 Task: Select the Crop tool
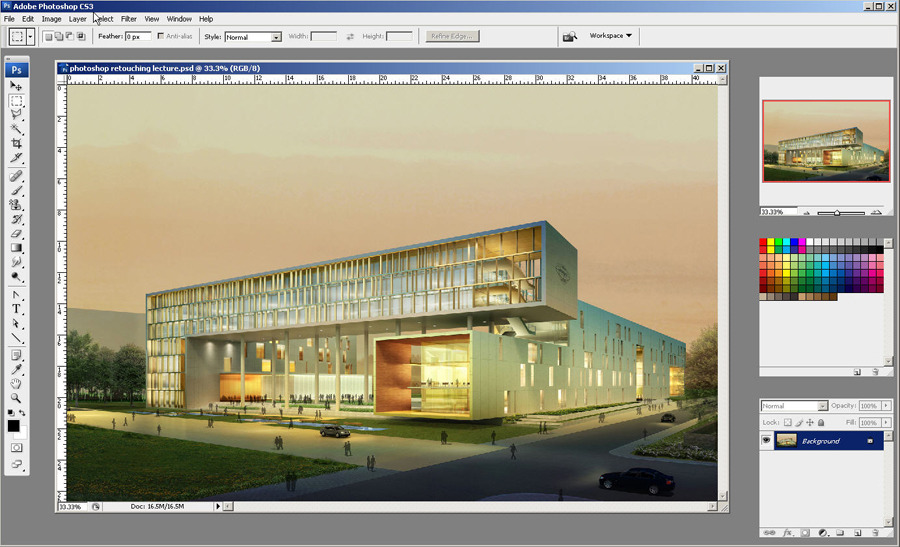17,144
